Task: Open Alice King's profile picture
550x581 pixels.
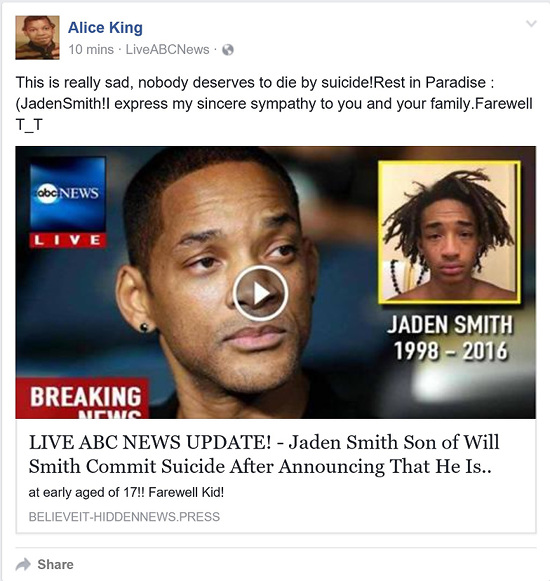Action: tap(37, 37)
